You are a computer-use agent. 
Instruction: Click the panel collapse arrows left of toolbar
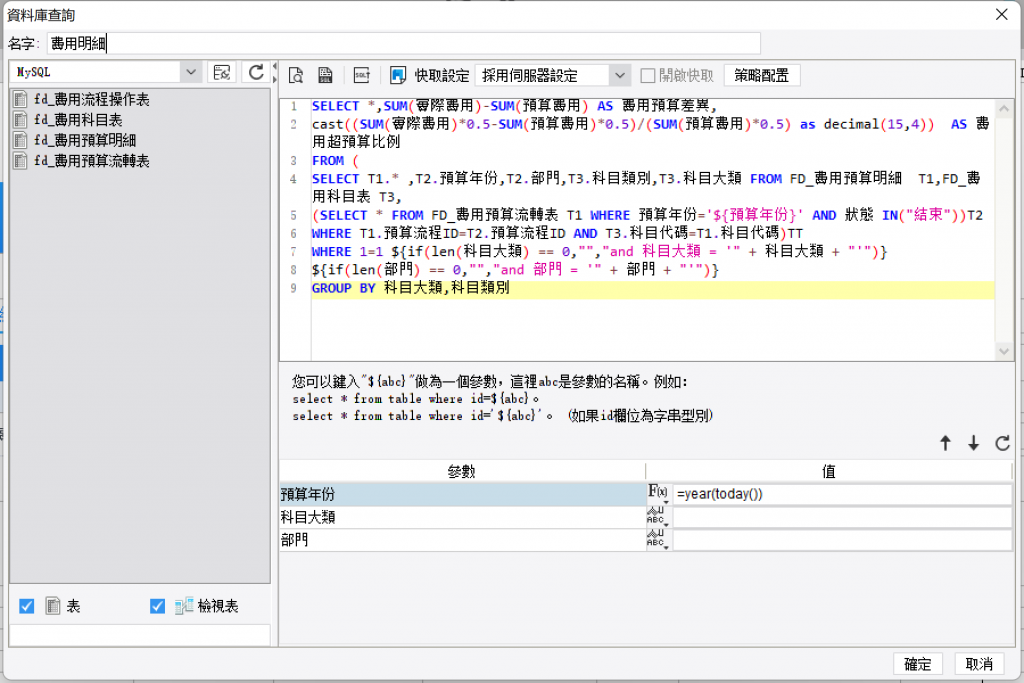[274, 72]
